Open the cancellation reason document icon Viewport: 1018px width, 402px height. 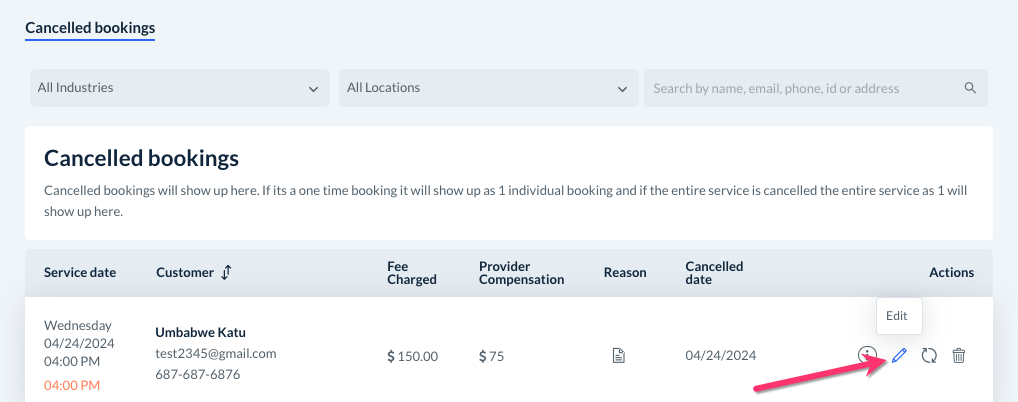[x=619, y=355]
